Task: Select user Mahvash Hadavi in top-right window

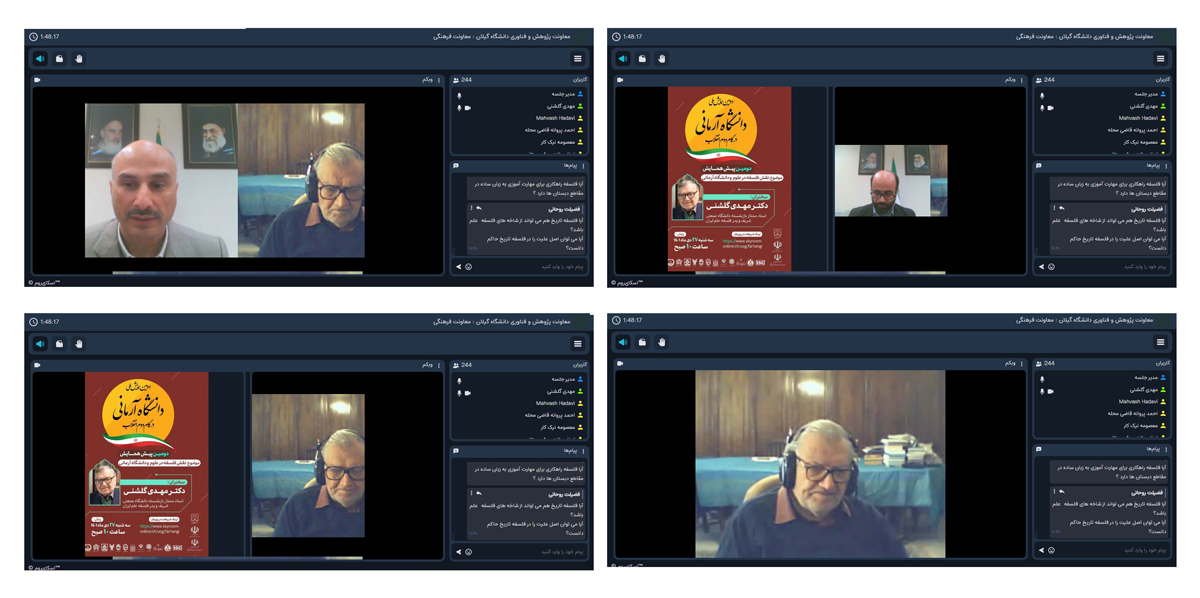Action: point(1141,118)
